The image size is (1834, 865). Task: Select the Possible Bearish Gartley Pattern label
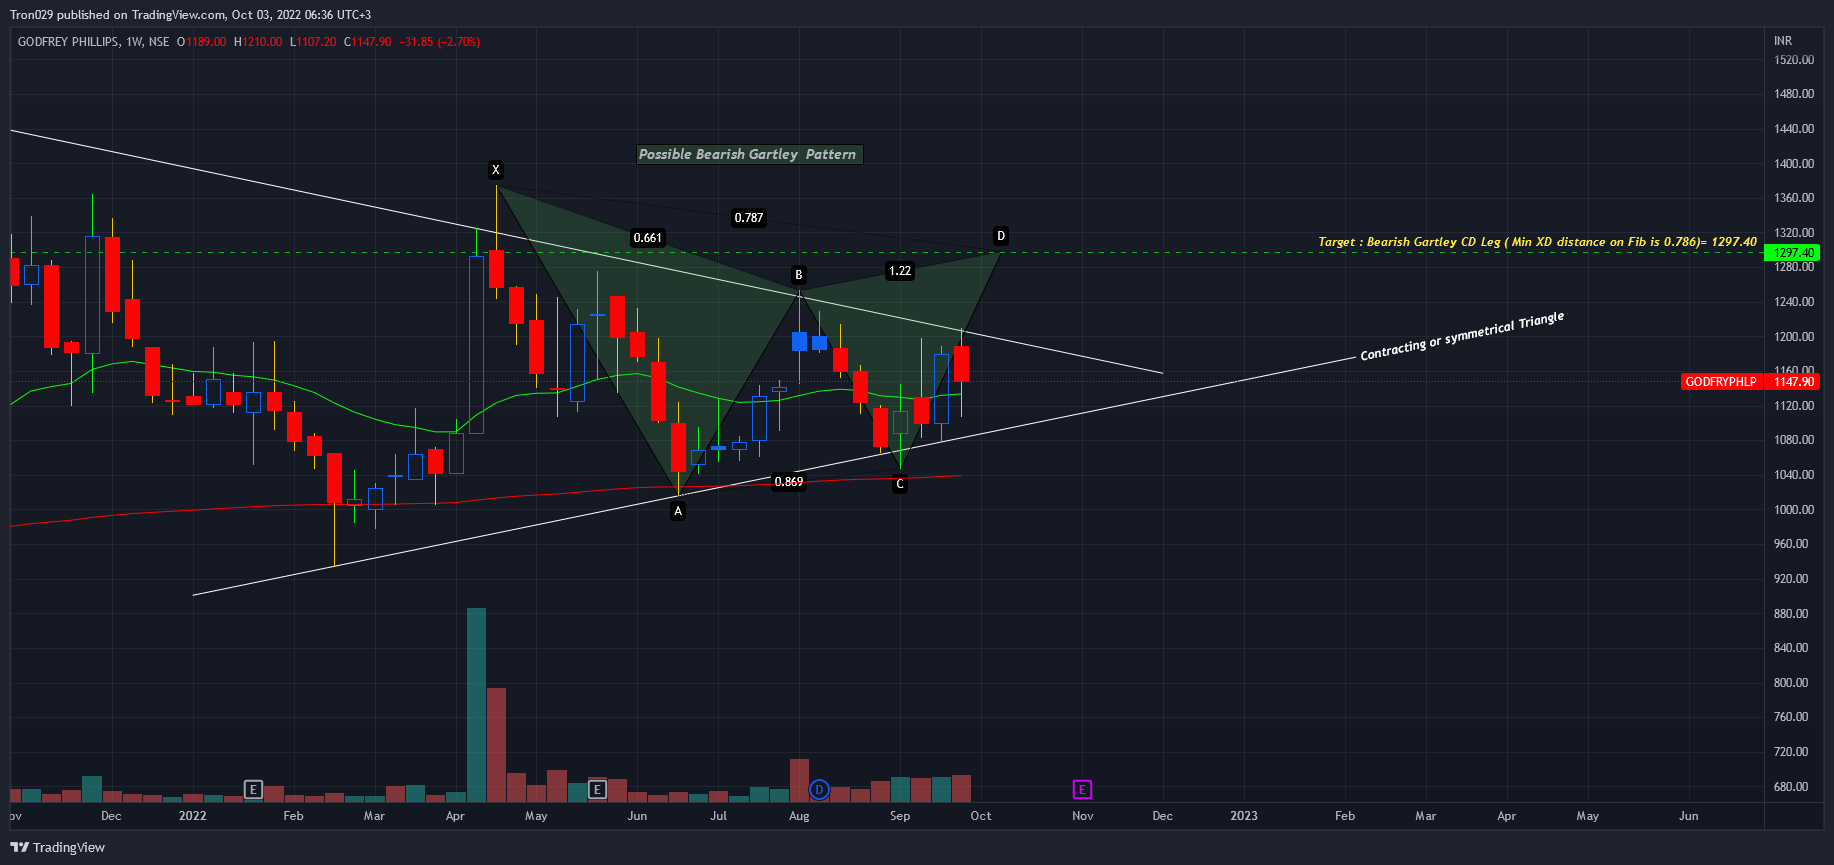[x=749, y=154]
